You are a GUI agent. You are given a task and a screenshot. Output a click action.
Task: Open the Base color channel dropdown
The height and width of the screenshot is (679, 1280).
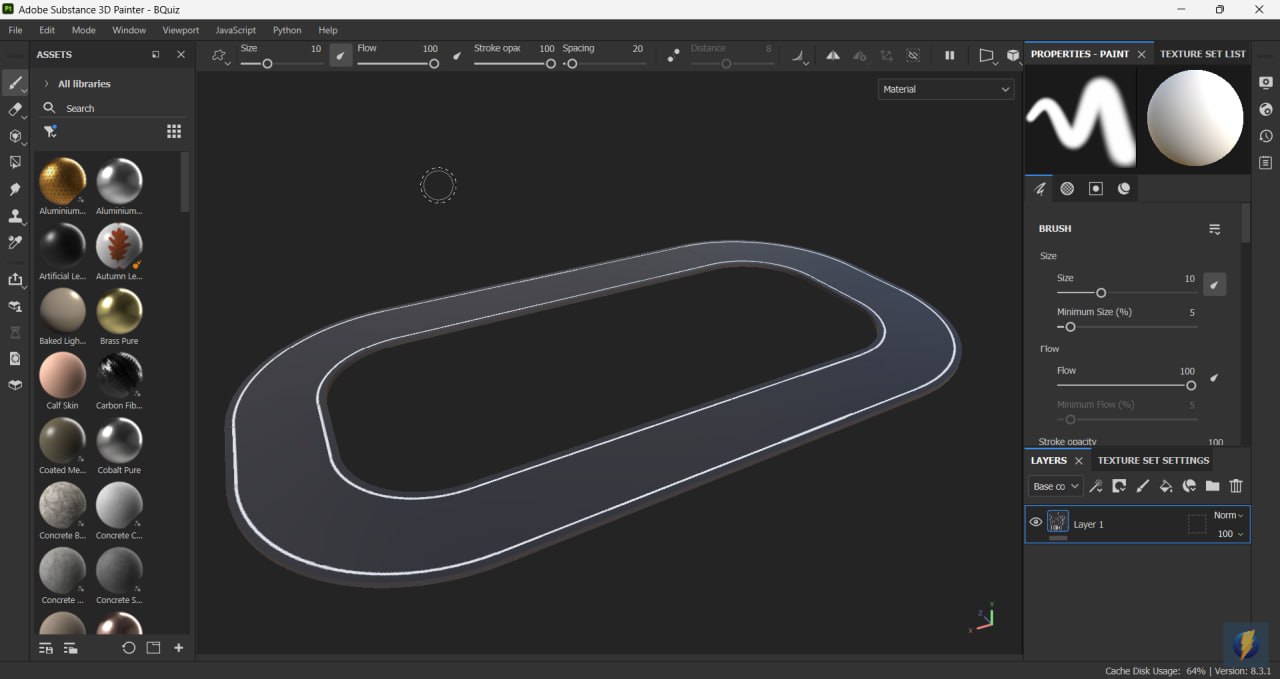point(1056,486)
